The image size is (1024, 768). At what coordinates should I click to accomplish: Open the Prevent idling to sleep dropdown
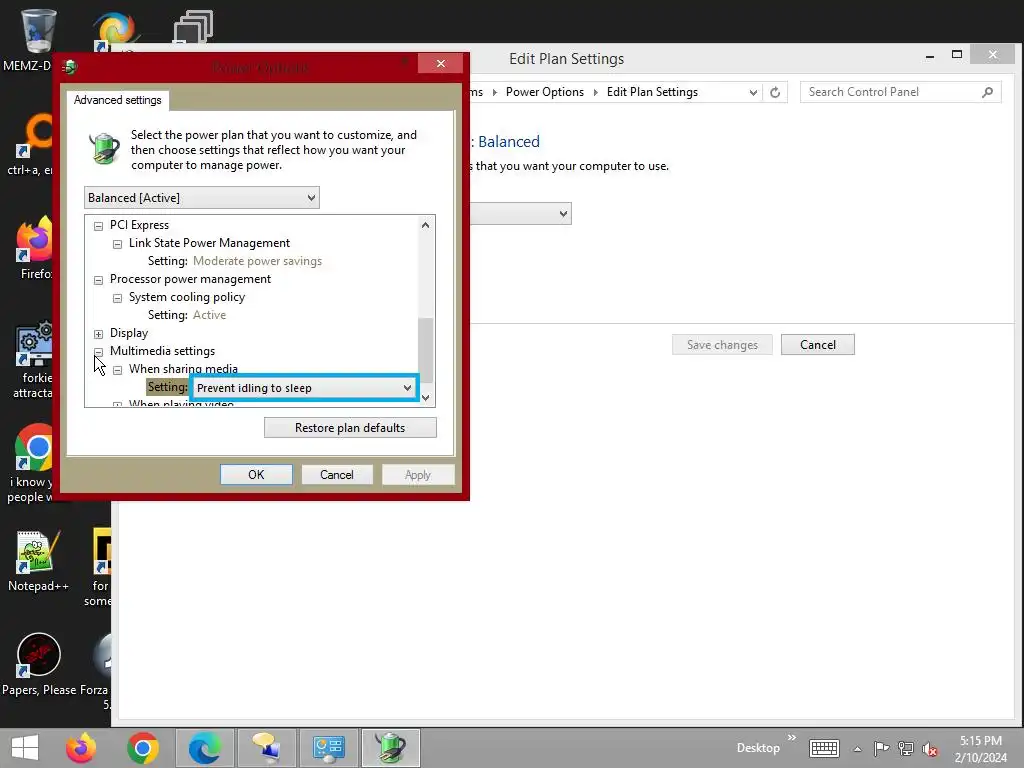pos(304,388)
